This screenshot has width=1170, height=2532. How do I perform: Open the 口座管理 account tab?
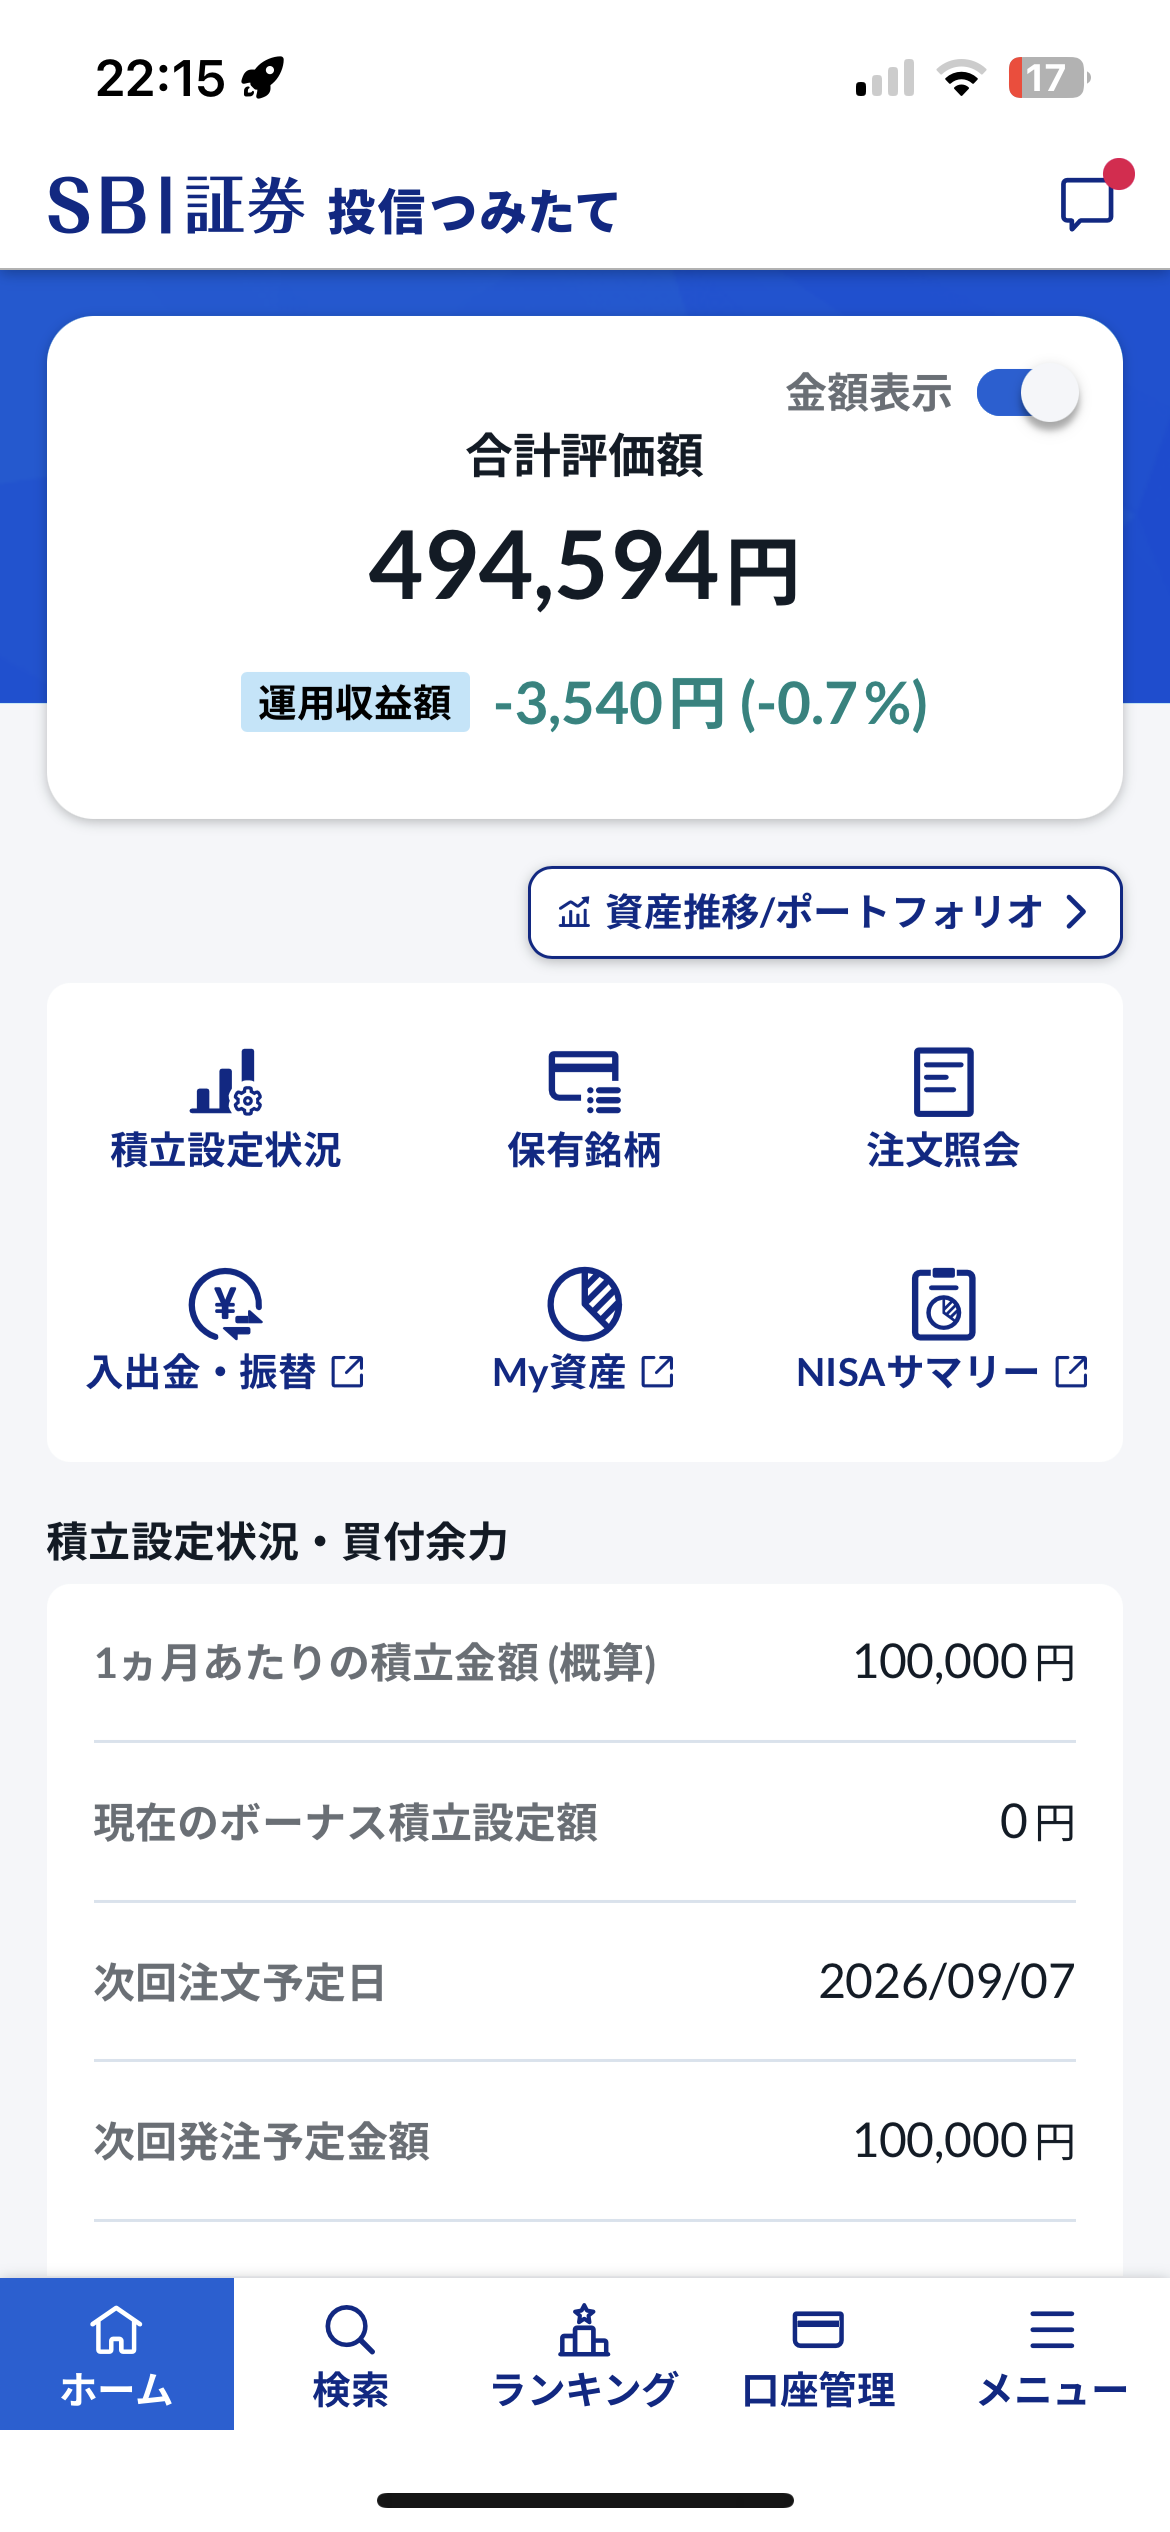[819, 2353]
